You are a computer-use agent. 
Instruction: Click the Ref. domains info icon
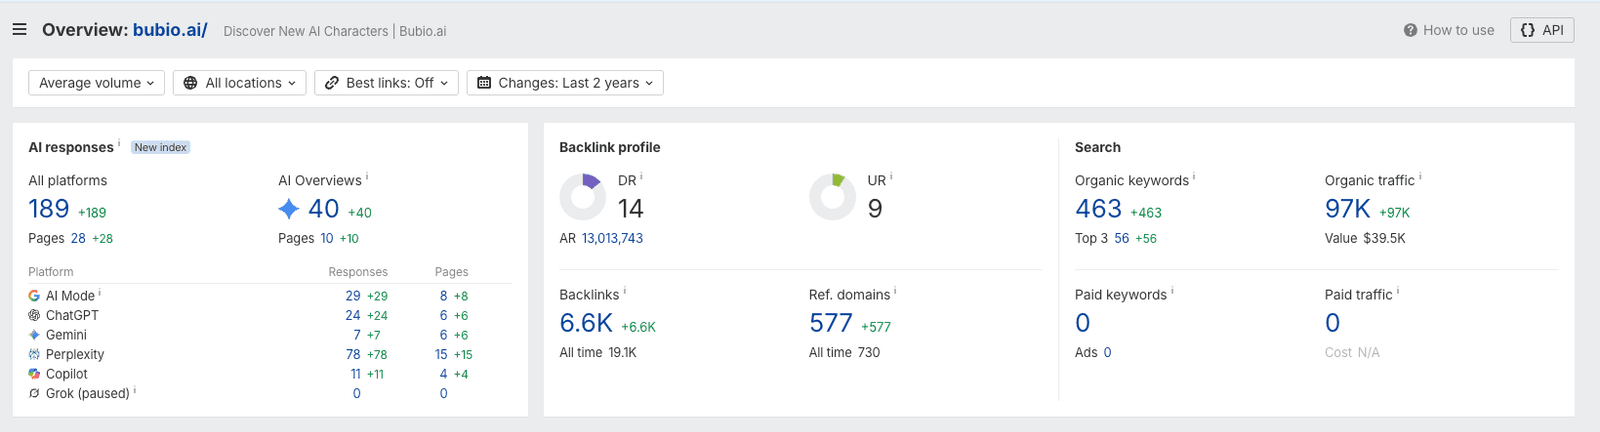point(895,291)
